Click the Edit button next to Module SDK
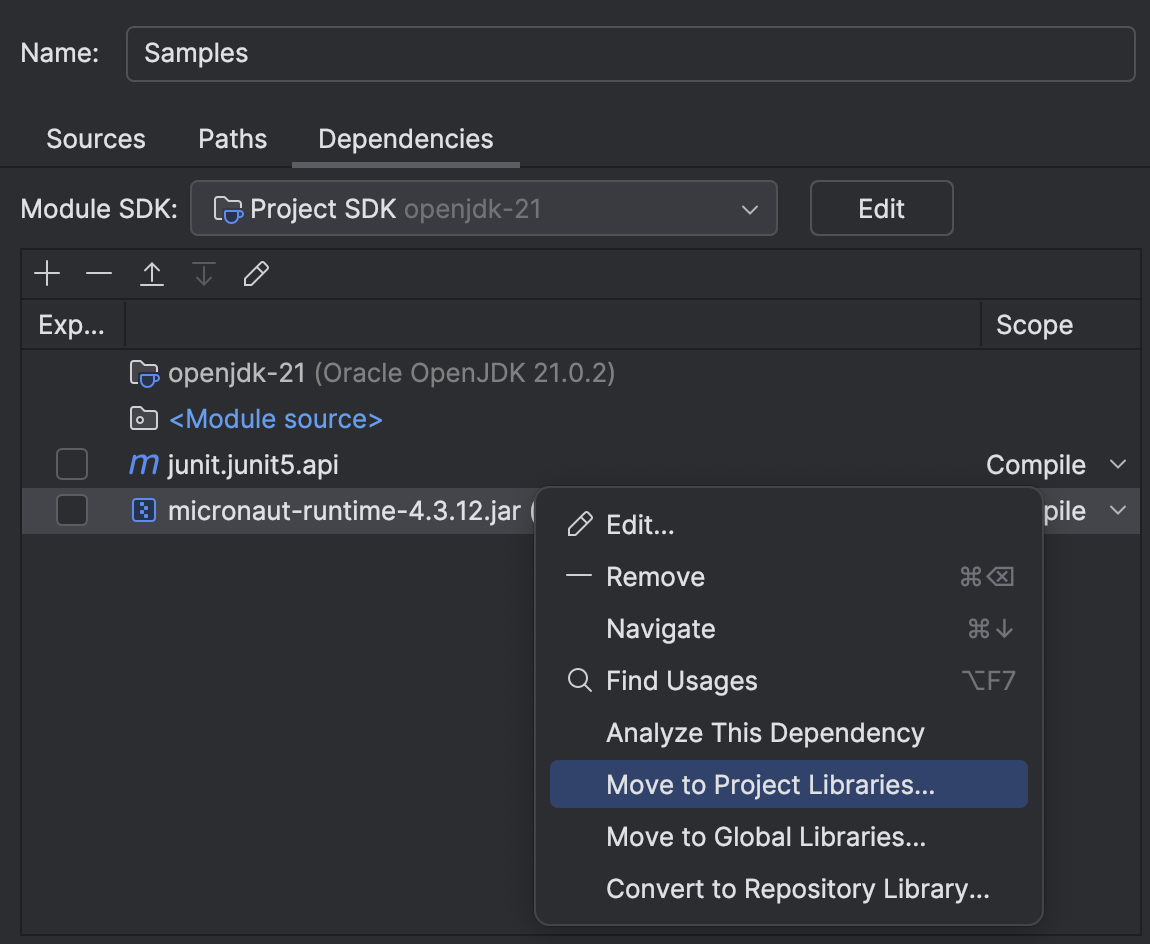 click(x=881, y=208)
